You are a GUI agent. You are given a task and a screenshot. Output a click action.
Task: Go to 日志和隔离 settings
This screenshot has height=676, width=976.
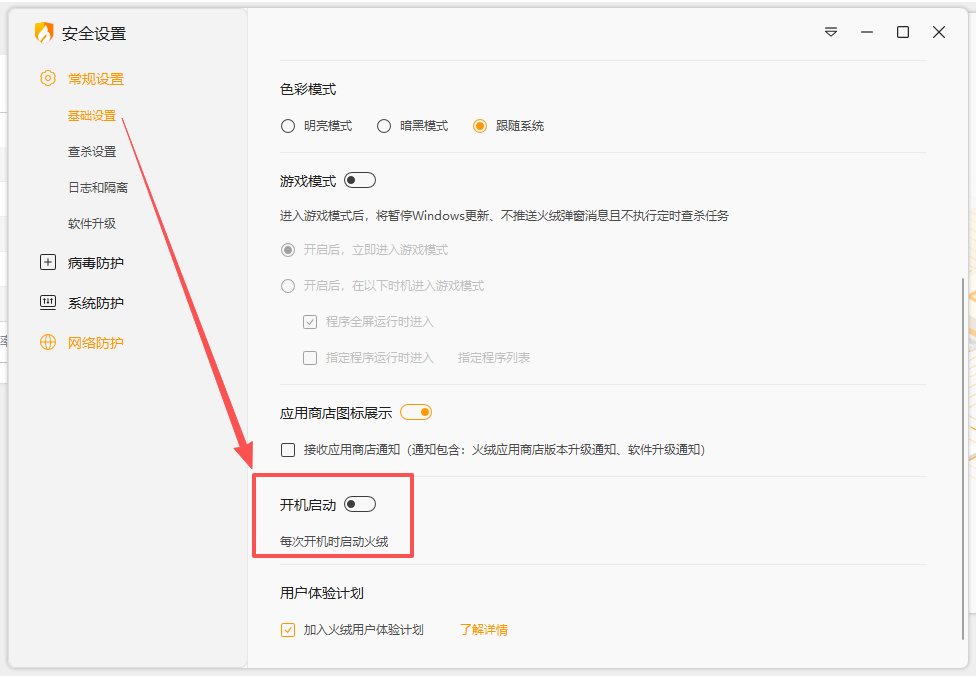click(x=98, y=188)
